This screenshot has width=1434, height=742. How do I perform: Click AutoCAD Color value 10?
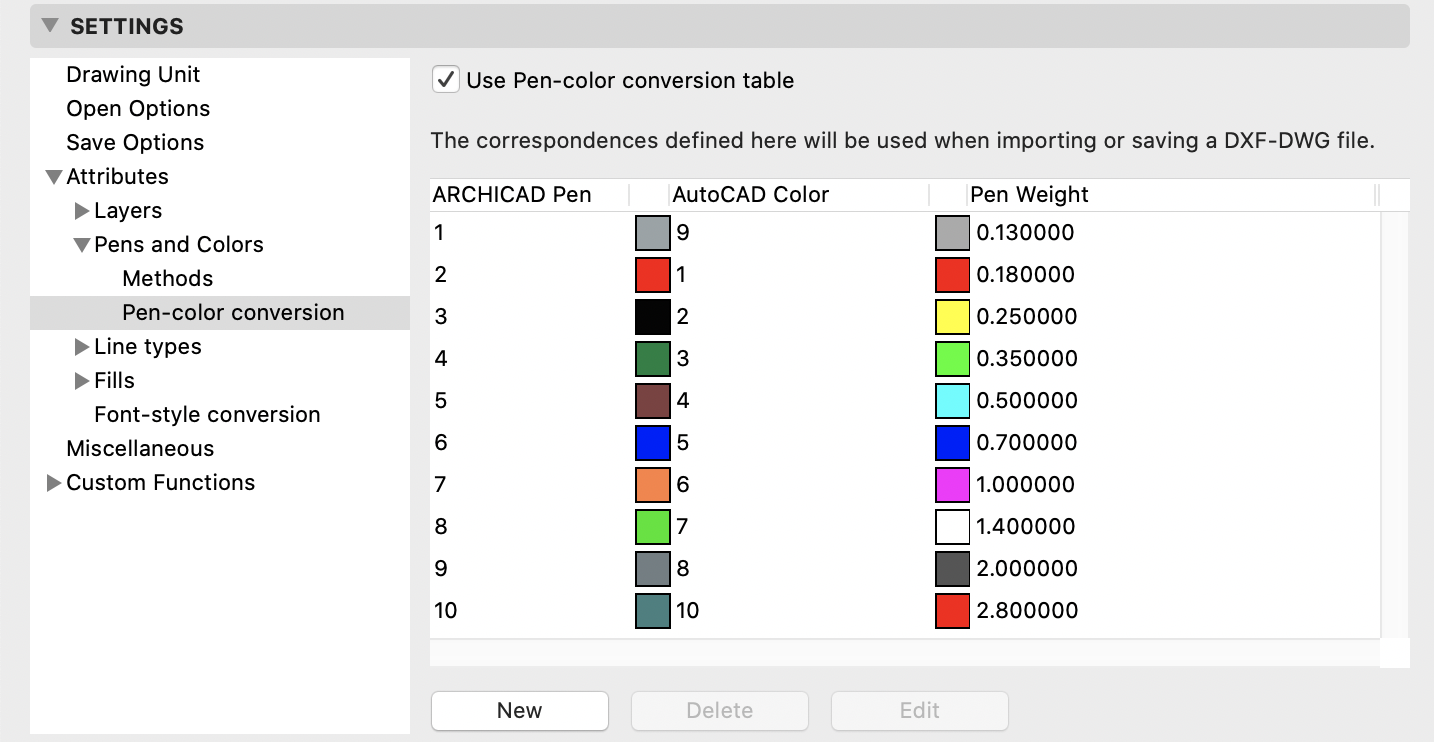click(x=688, y=611)
